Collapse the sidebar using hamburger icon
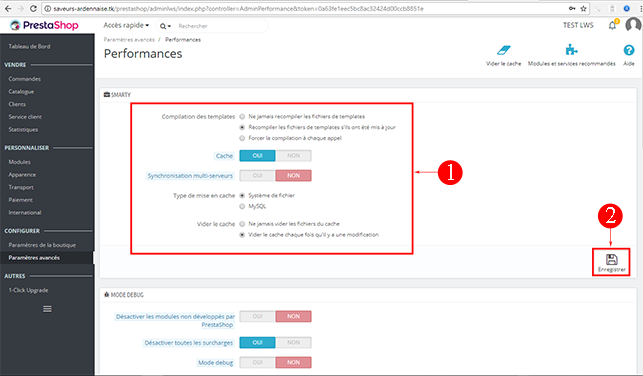This screenshot has height=376, width=643. click(47, 309)
